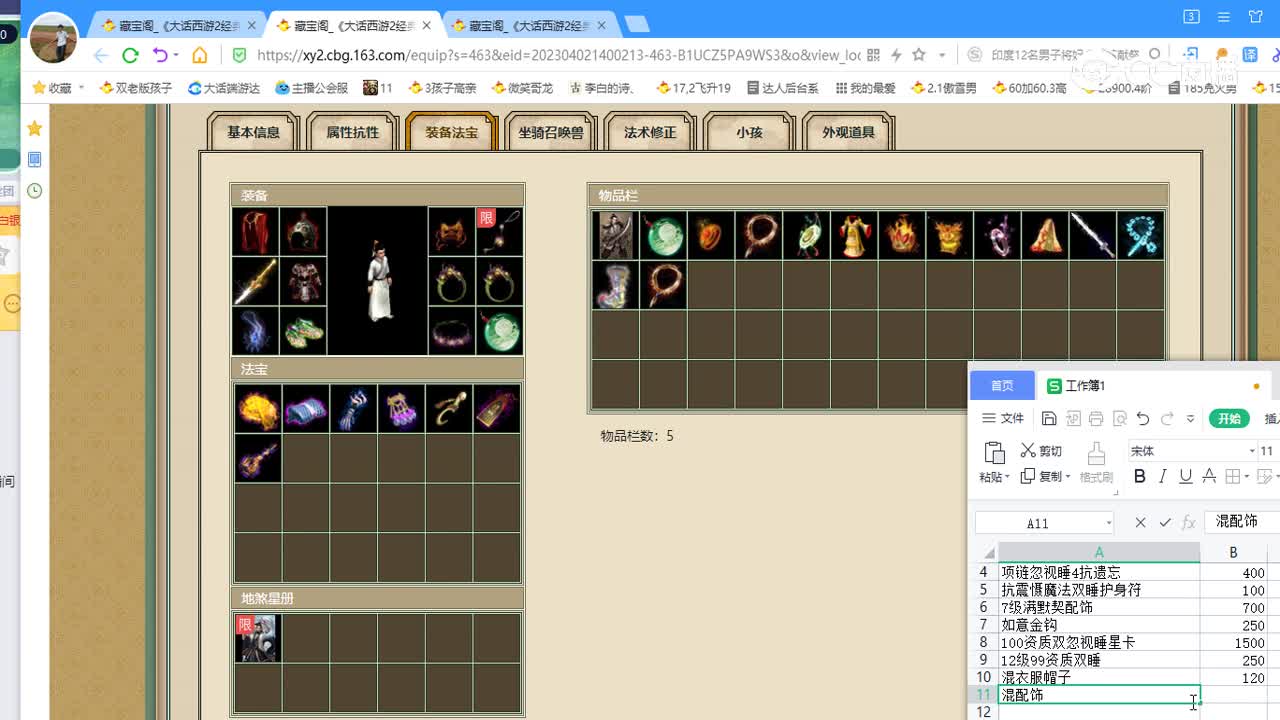Toggle italic formatting in WPS
Screen dimensions: 1280x720
[x=1162, y=477]
